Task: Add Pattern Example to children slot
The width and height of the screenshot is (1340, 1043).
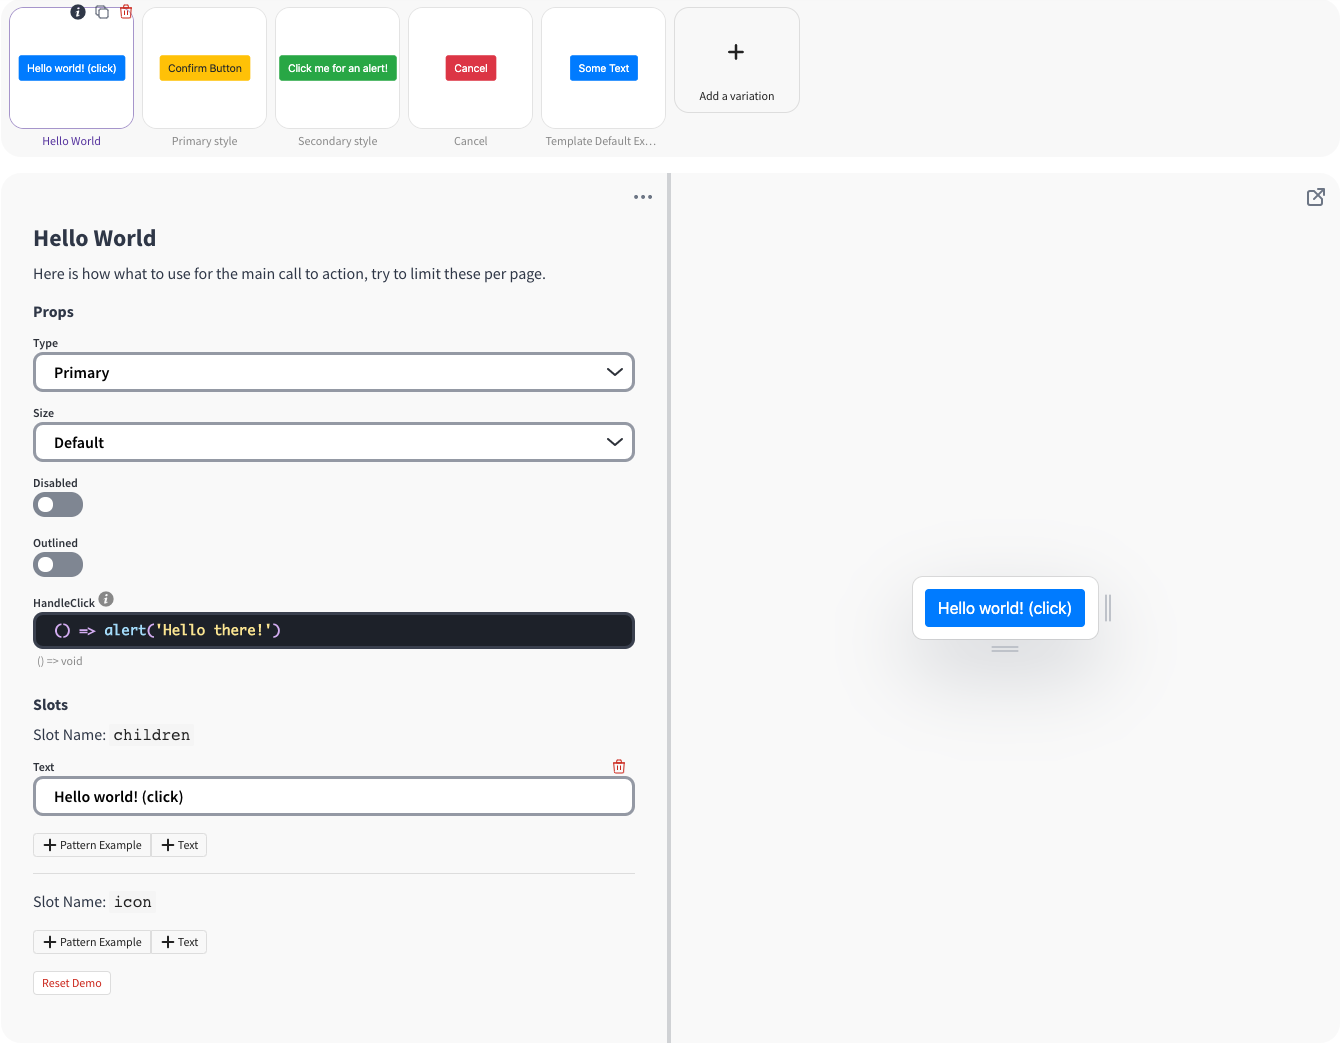Action: pyautogui.click(x=92, y=845)
